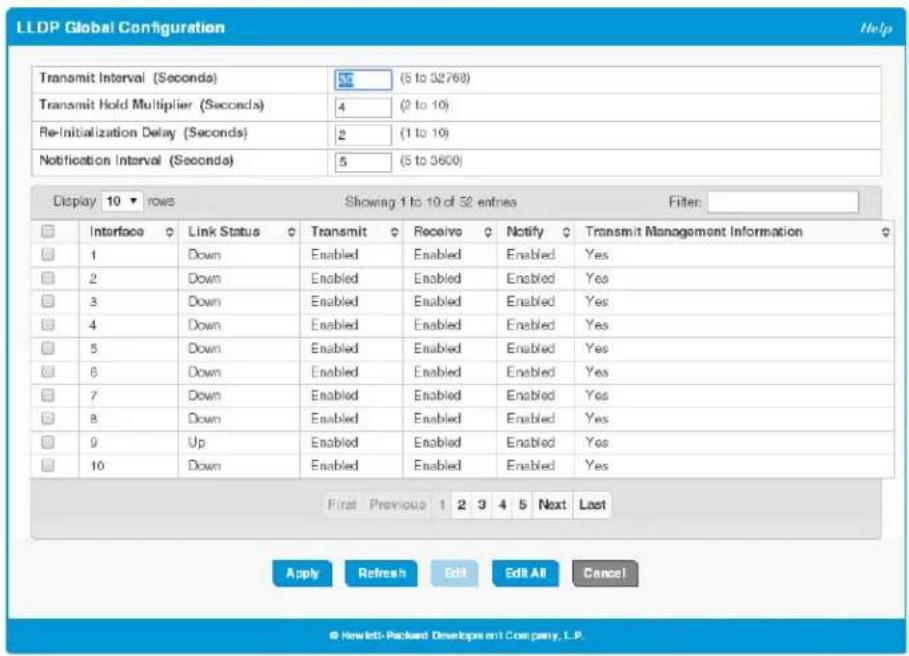Click the Previous page button
909x656 pixels.
click(398, 505)
